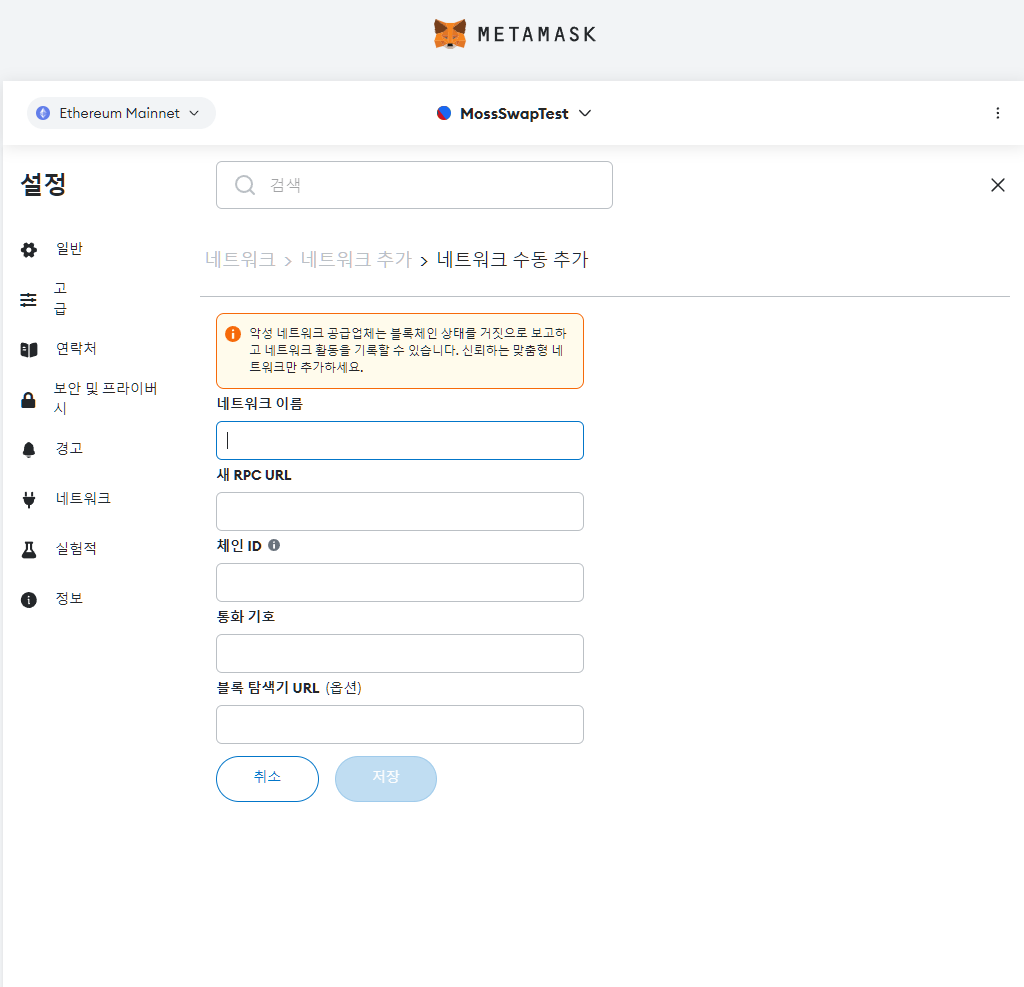Screen dimensions: 1024x987
Task: Focus the 새 RPC URL input field
Action: (x=400, y=511)
